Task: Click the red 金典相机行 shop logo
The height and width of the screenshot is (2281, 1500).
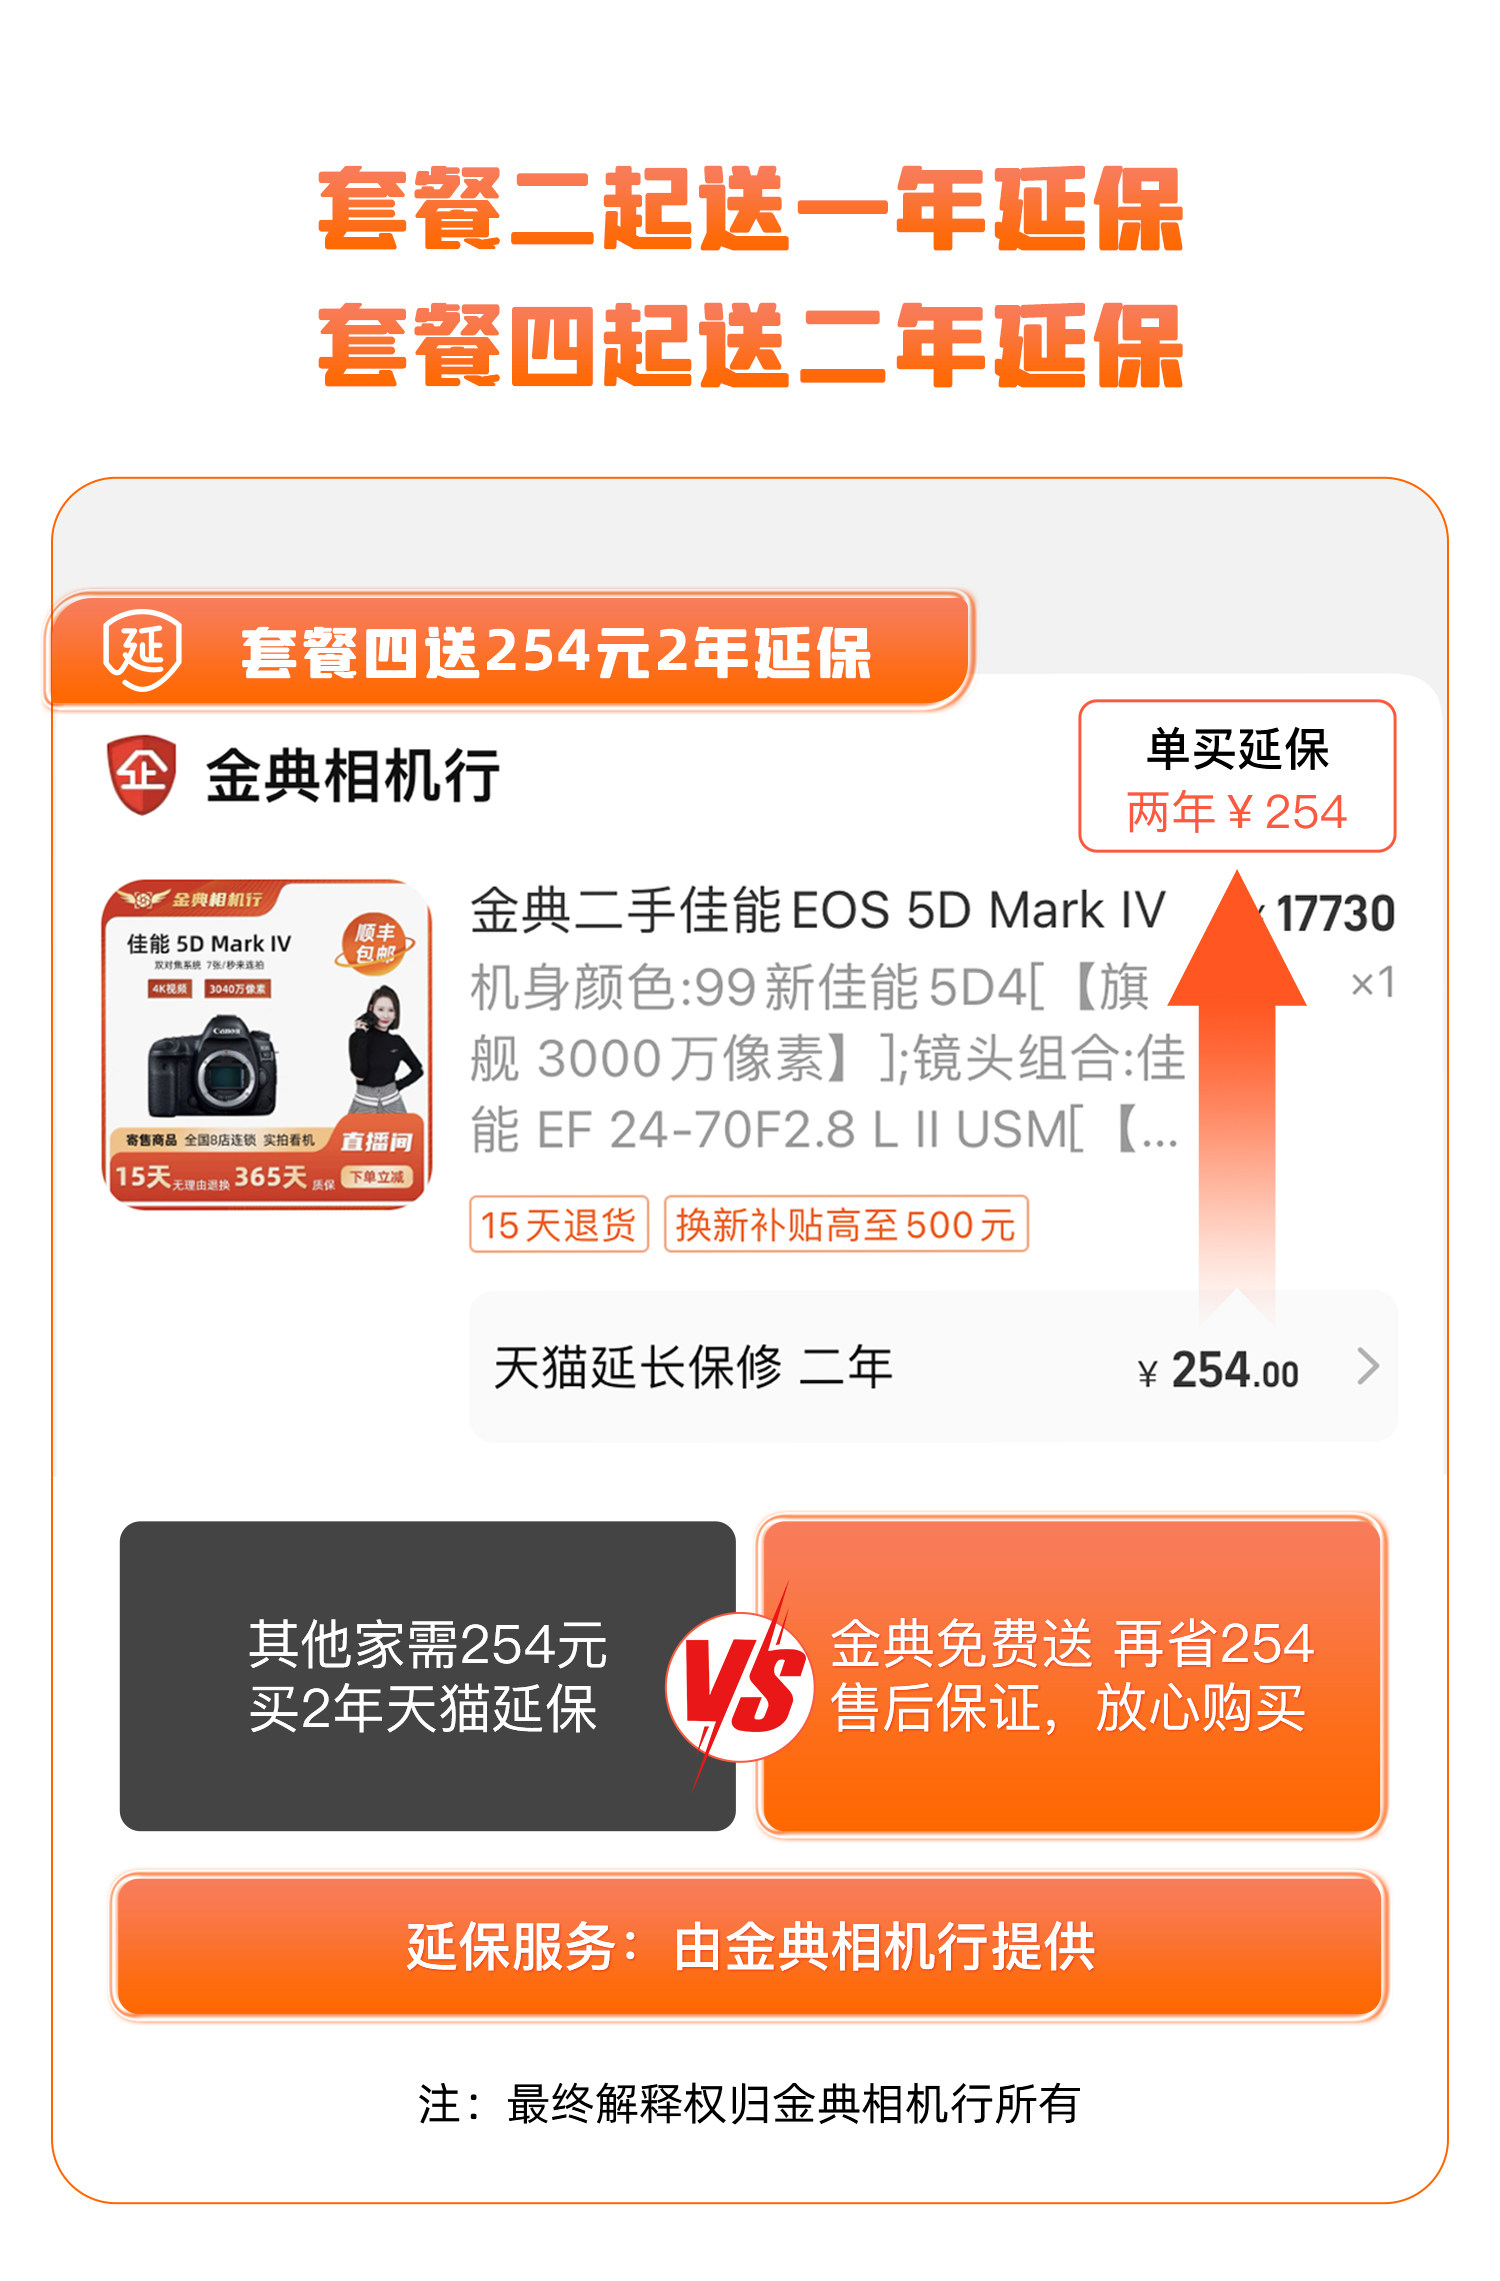Action: 142,775
